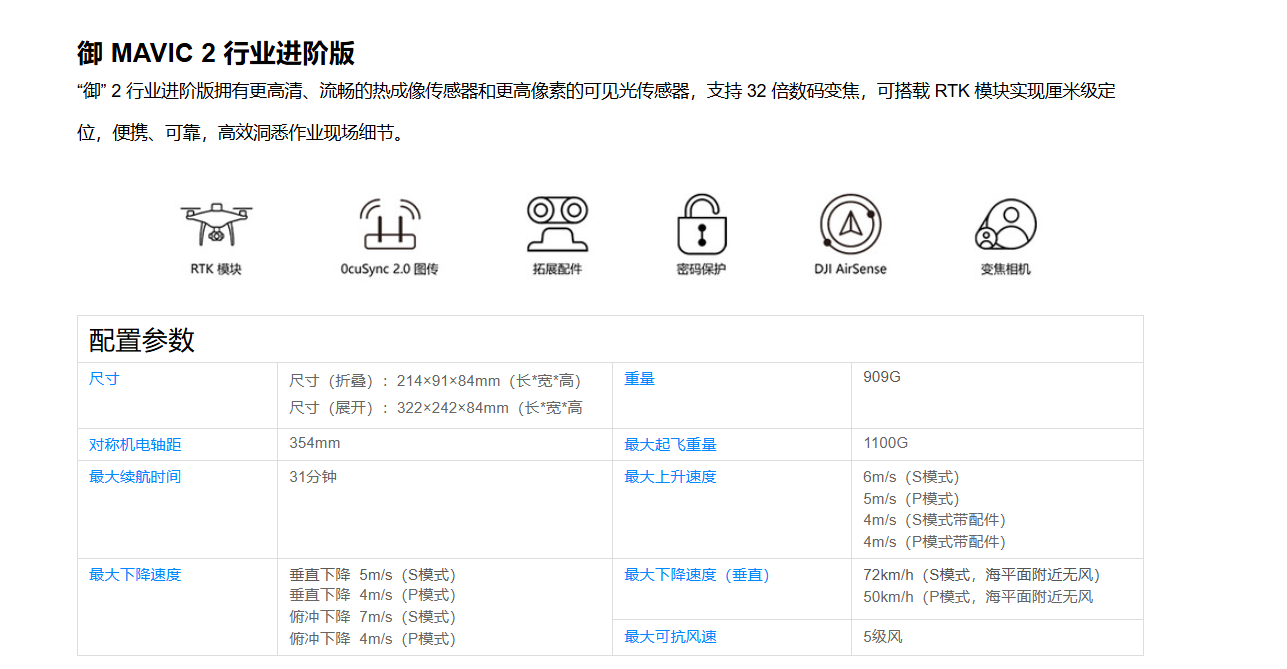Click the '最大起飞重量' parameter label
The height and width of the screenshot is (669, 1287).
point(671,445)
